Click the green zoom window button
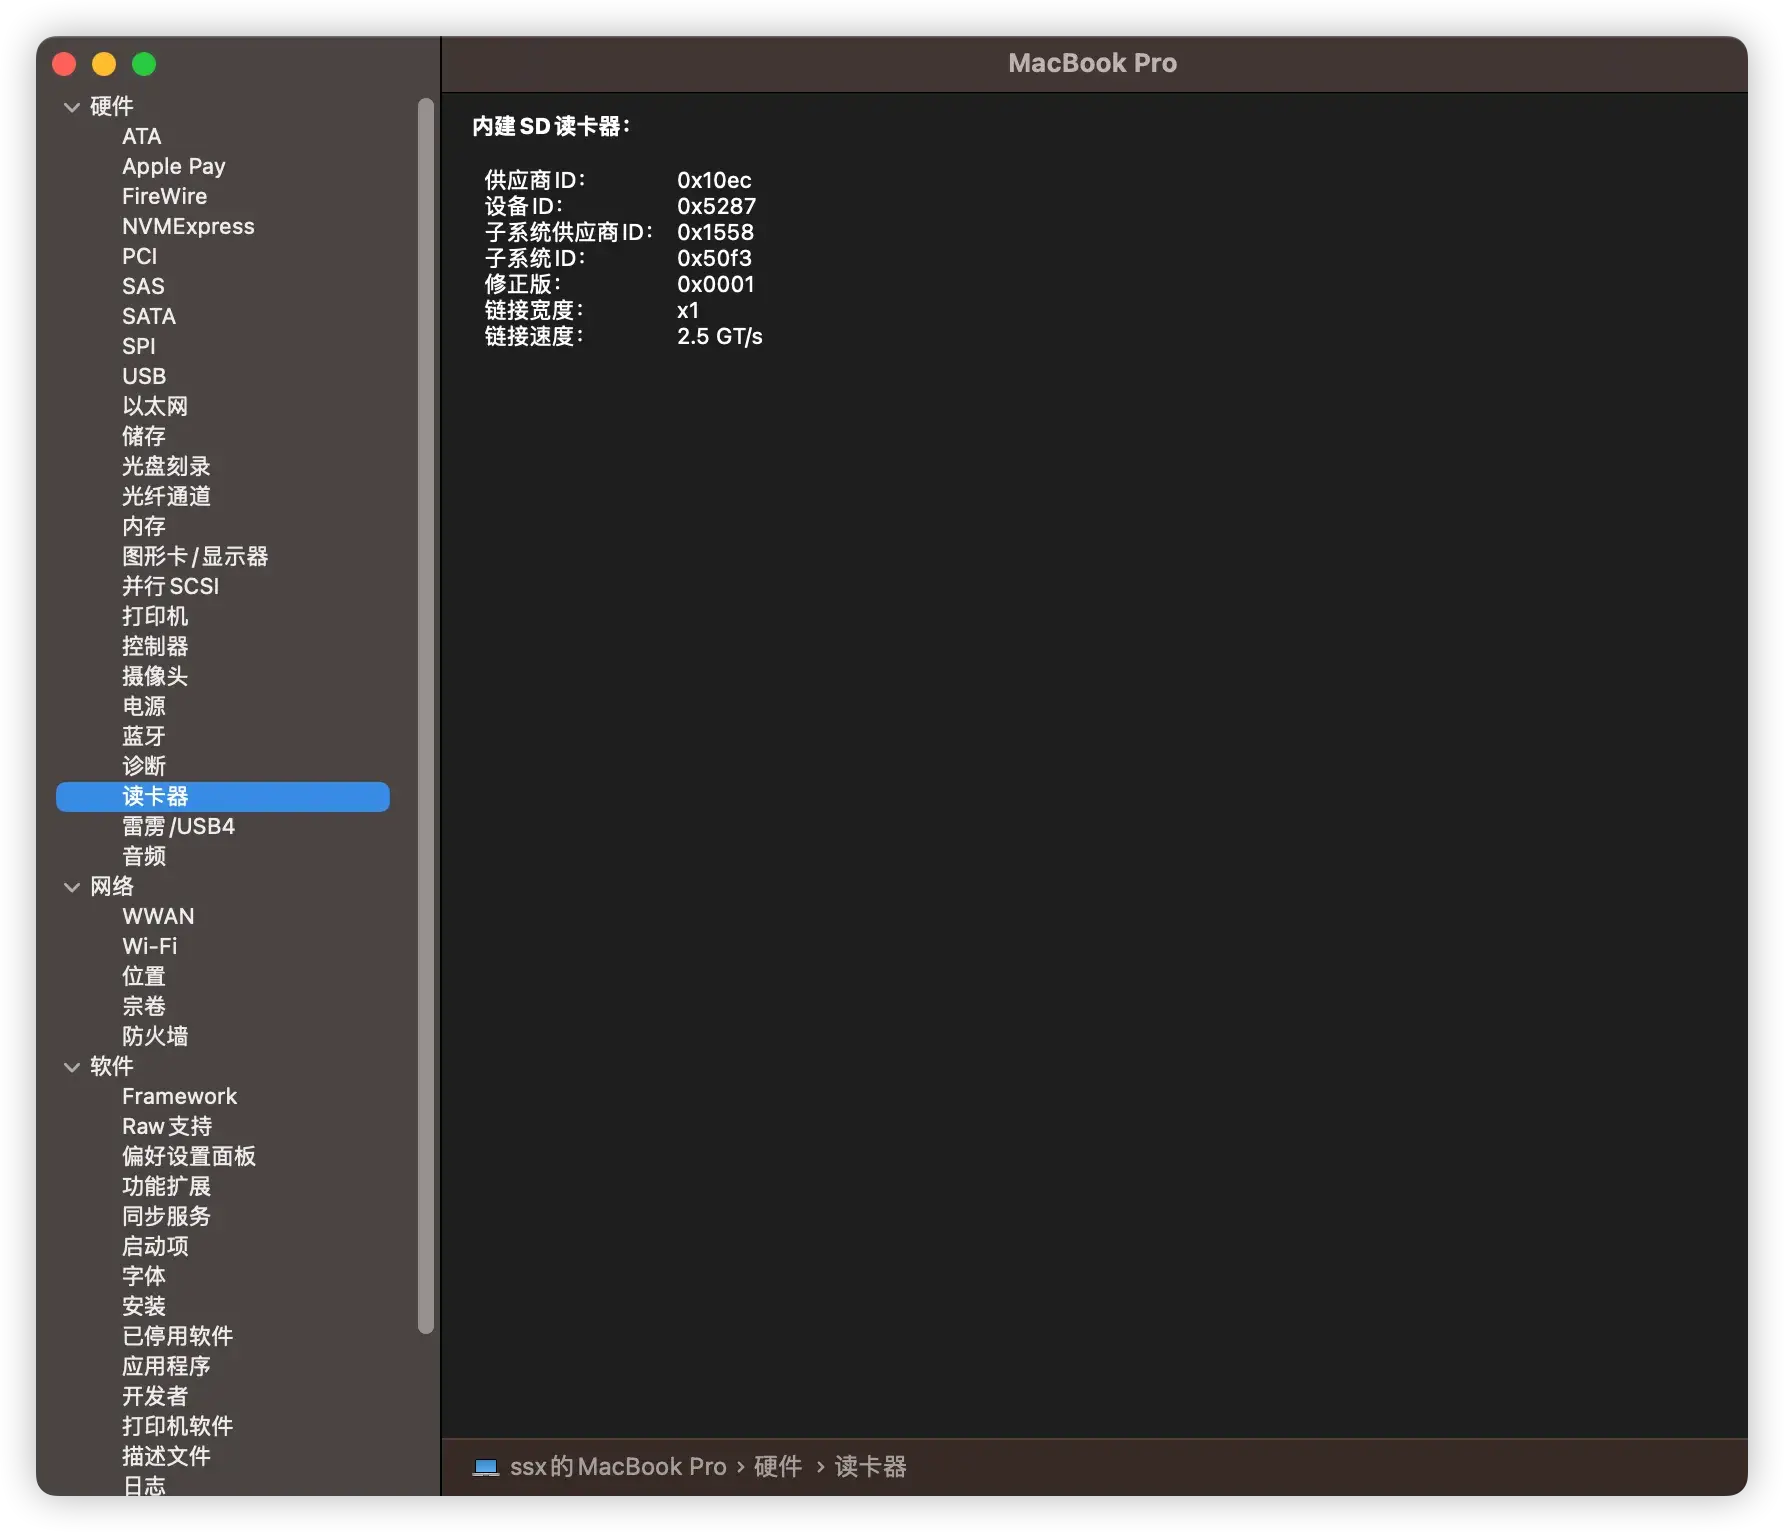 (x=144, y=64)
